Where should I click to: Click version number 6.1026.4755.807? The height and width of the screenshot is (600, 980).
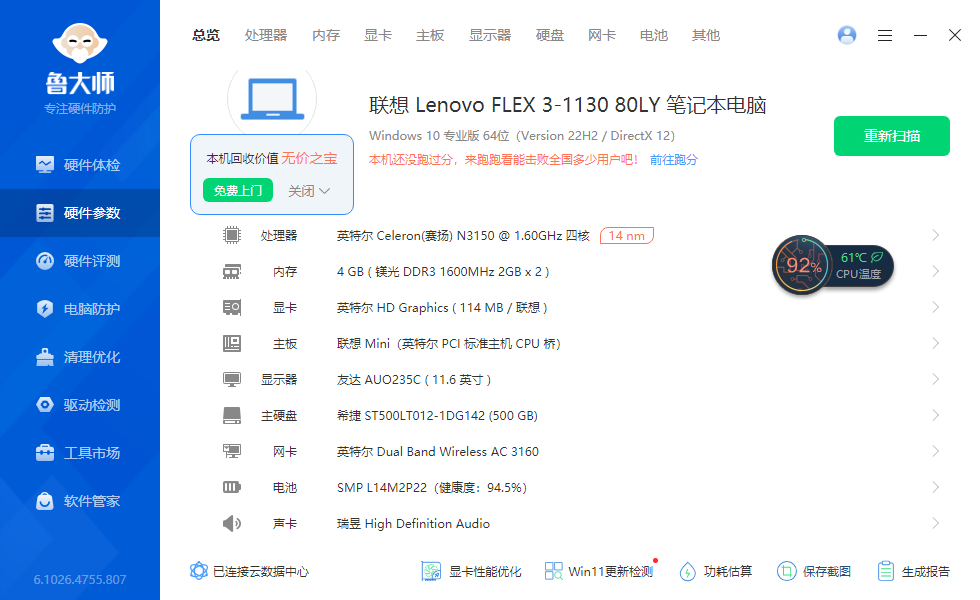point(80,579)
